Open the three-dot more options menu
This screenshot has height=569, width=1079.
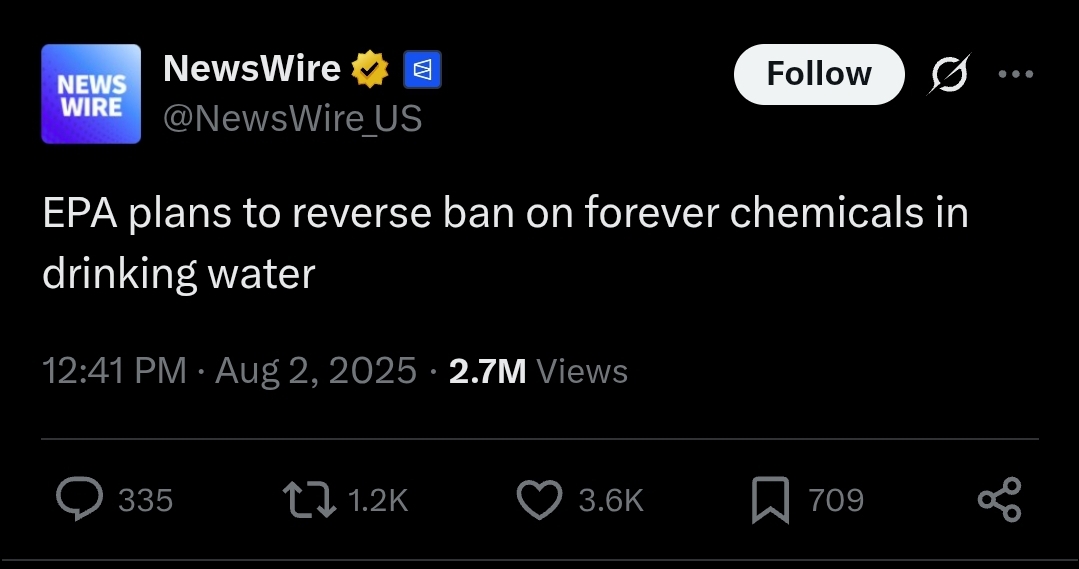coord(1016,74)
